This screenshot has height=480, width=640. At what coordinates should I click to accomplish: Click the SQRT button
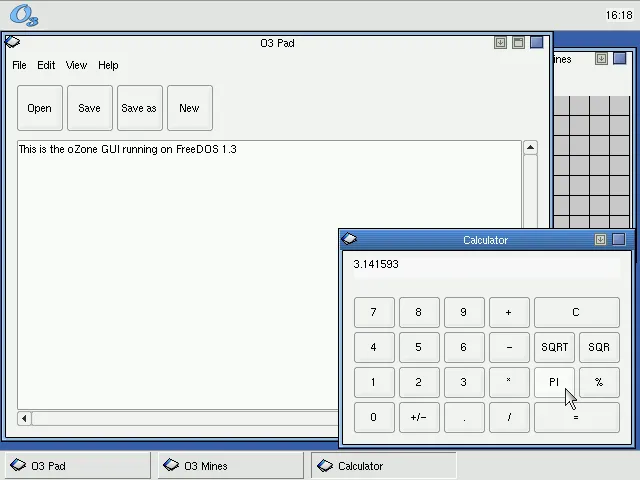pyautogui.click(x=554, y=347)
